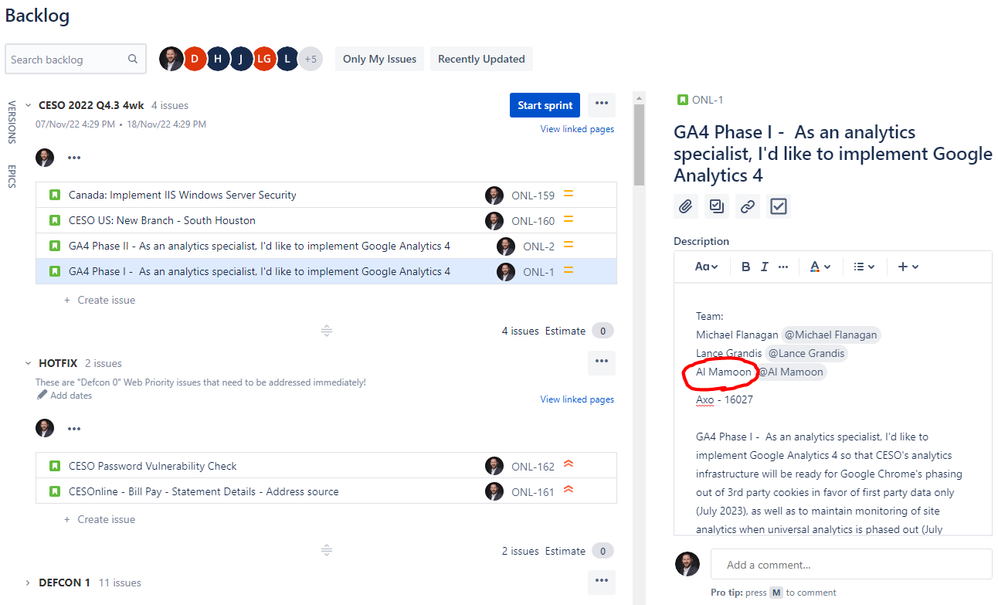Toggle the Recently Updated filter

point(481,59)
